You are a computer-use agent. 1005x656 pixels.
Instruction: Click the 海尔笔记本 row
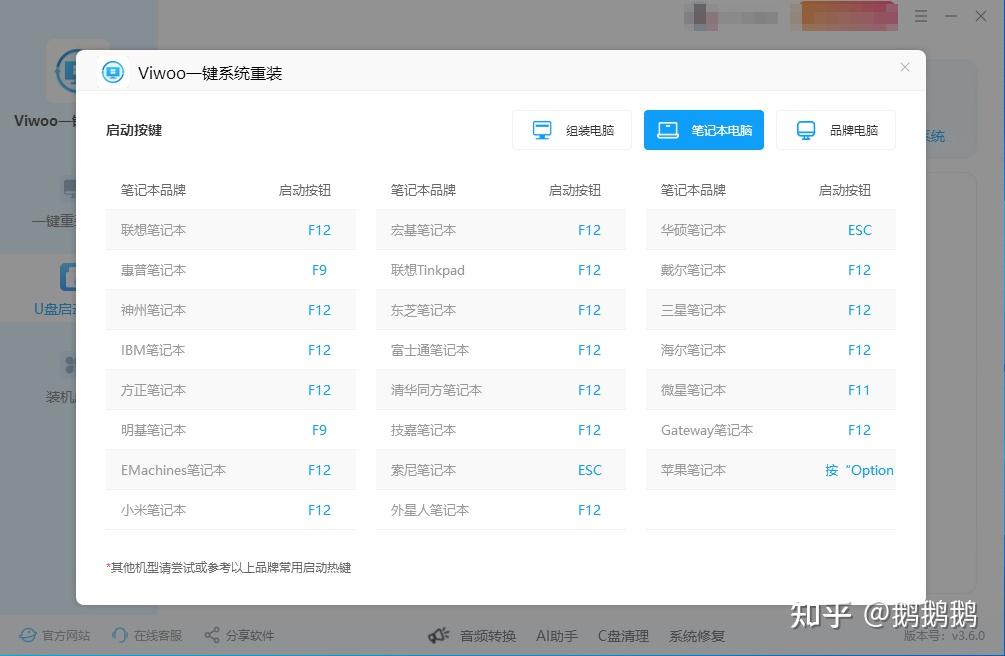point(771,350)
